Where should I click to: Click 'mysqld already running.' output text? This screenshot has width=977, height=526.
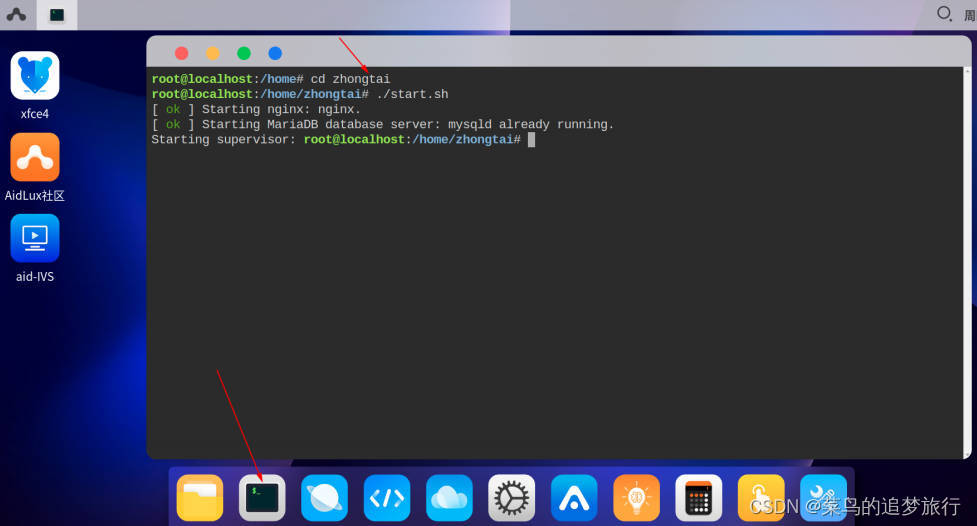click(531, 124)
